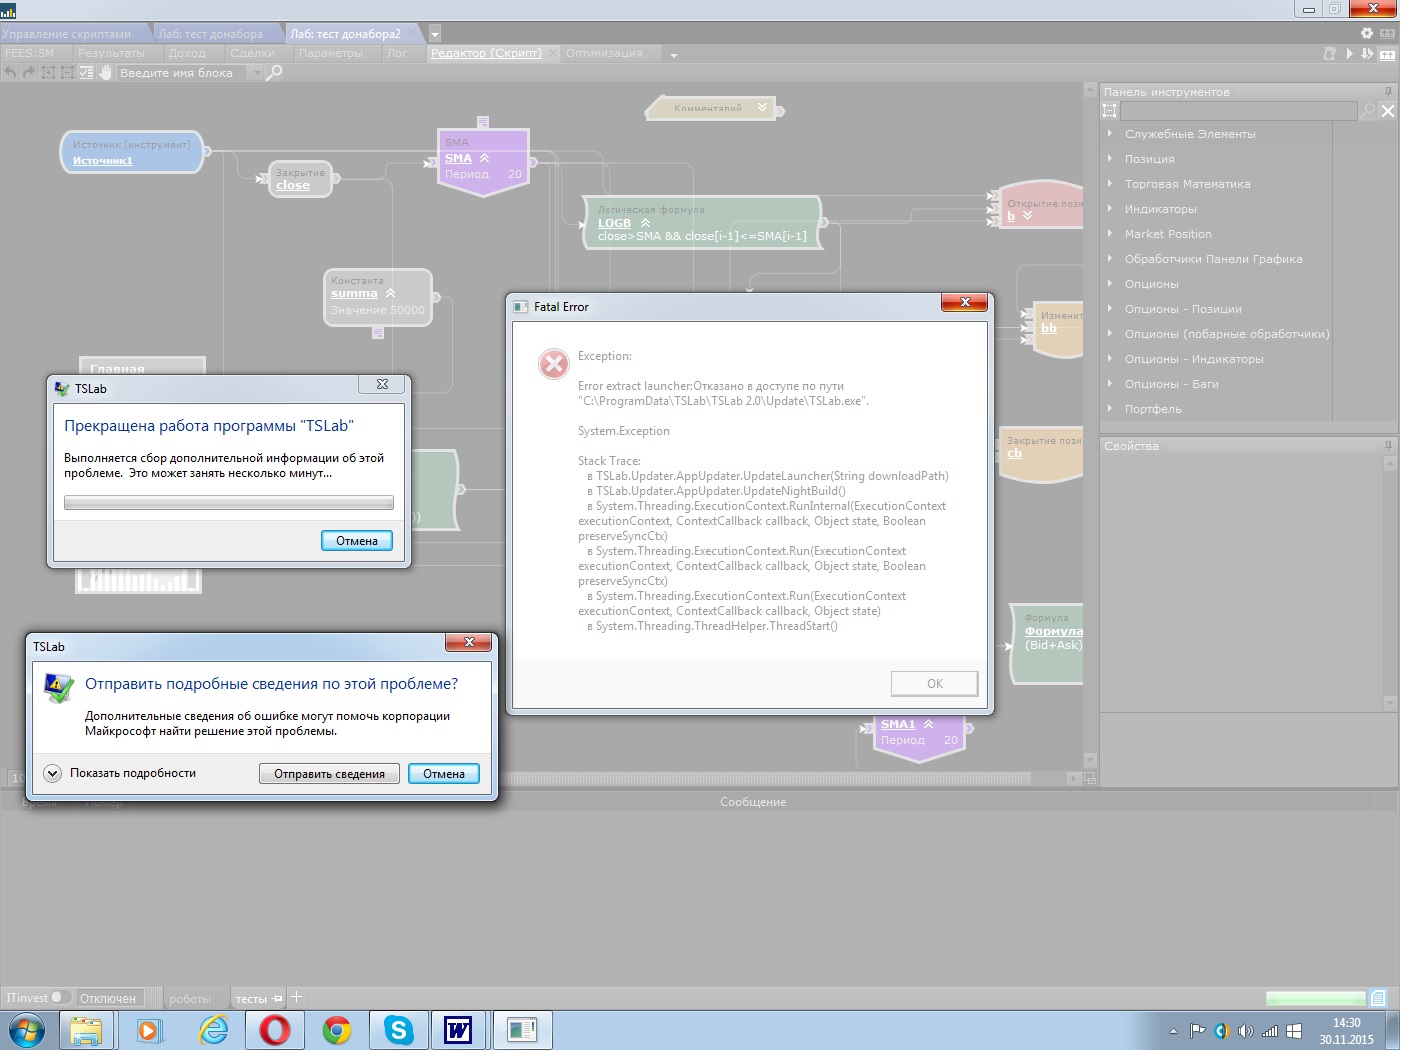This screenshot has width=1404, height=1050.
Task: Expand Показать подробности details chevron
Action: point(52,773)
